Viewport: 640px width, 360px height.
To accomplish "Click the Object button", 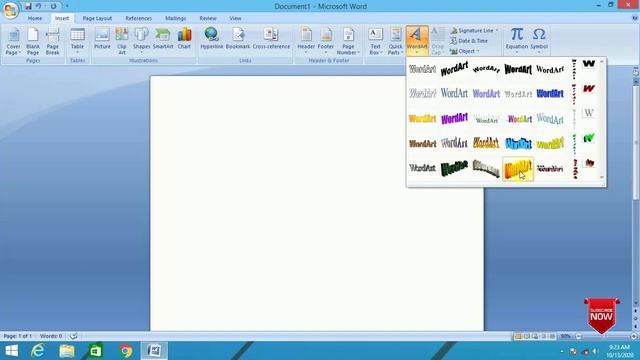I will click(x=463, y=51).
